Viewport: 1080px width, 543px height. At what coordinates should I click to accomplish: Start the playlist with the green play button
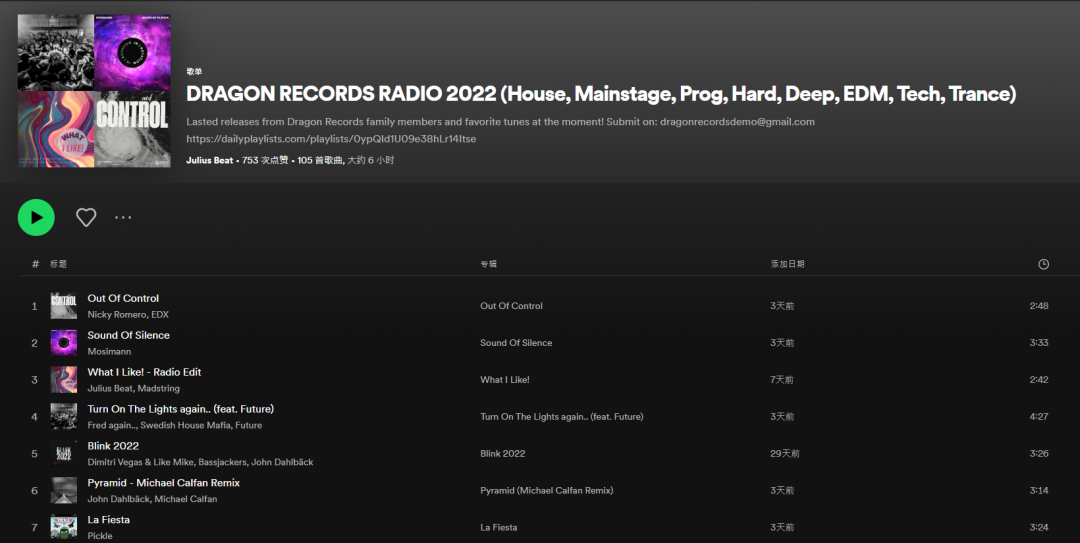[36, 217]
